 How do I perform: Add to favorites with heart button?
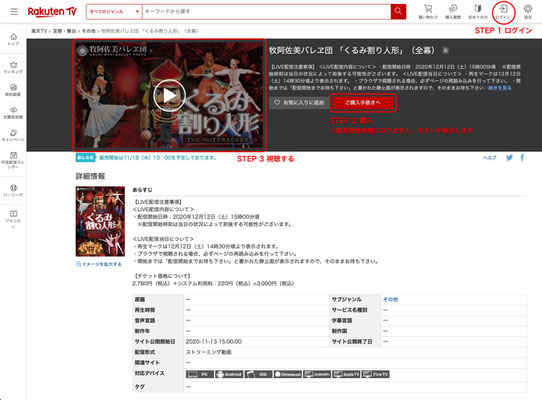[x=299, y=103]
